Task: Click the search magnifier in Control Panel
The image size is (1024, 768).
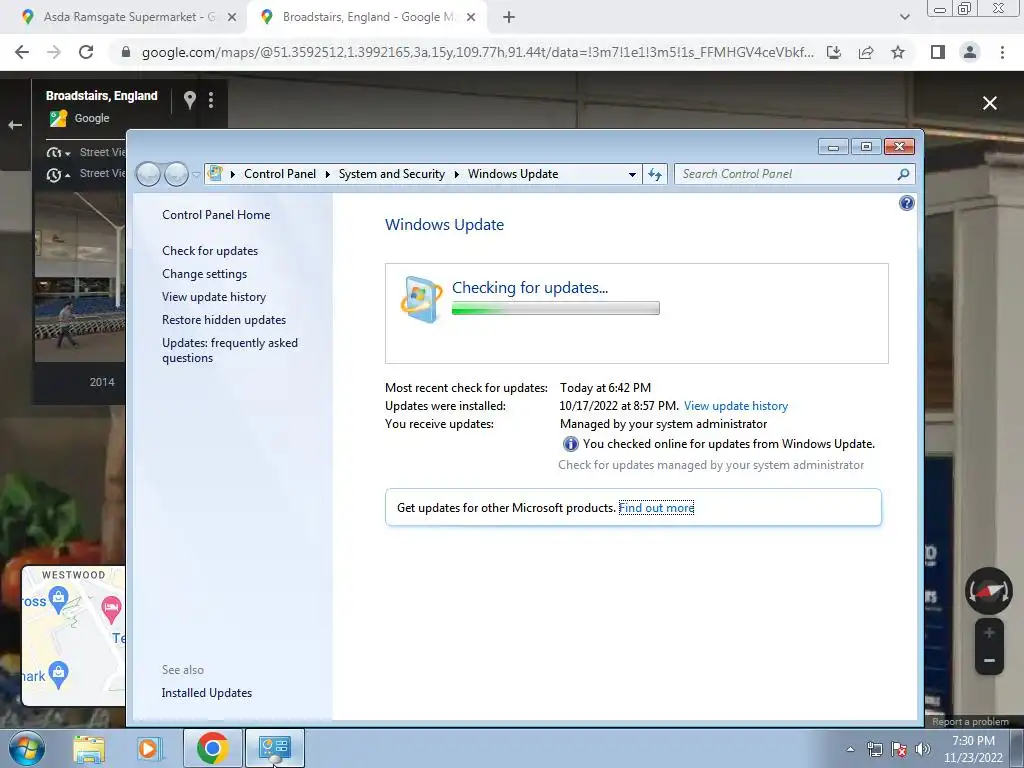Action: coord(903,174)
